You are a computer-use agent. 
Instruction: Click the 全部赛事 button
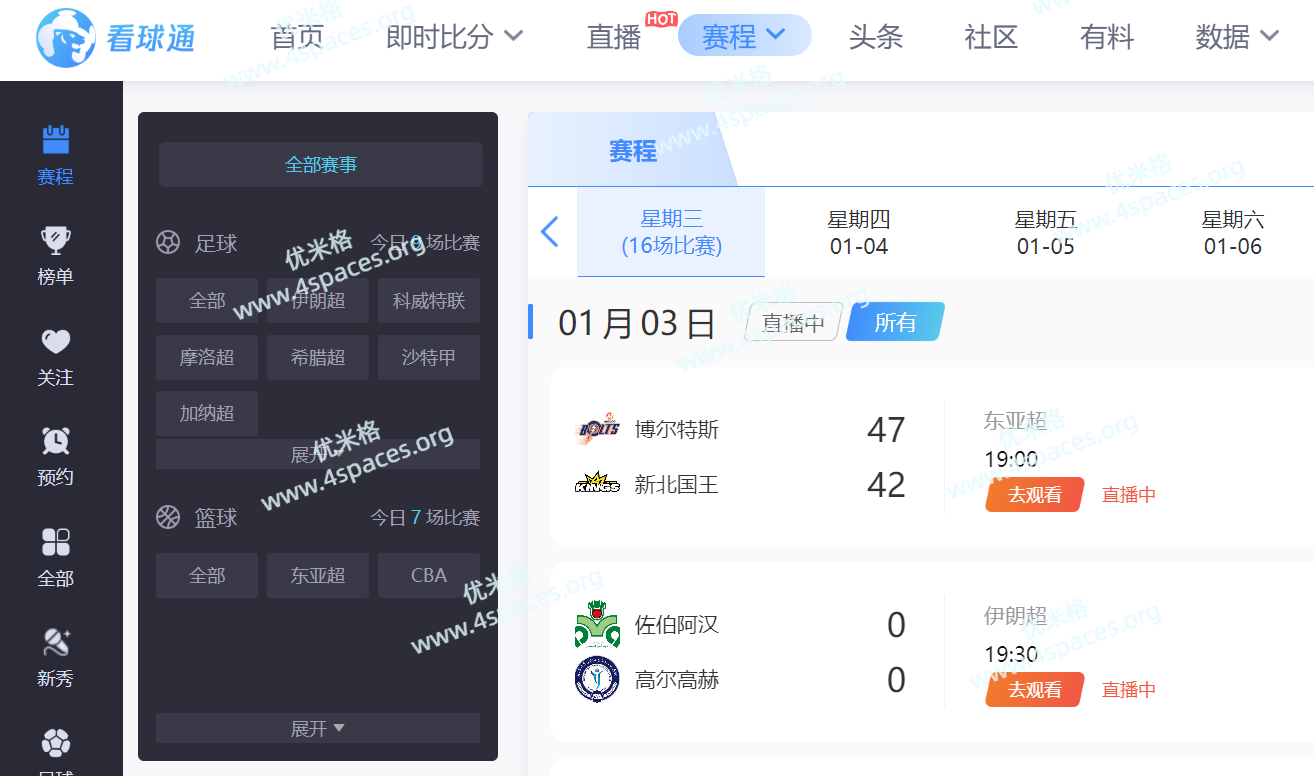tap(320, 165)
